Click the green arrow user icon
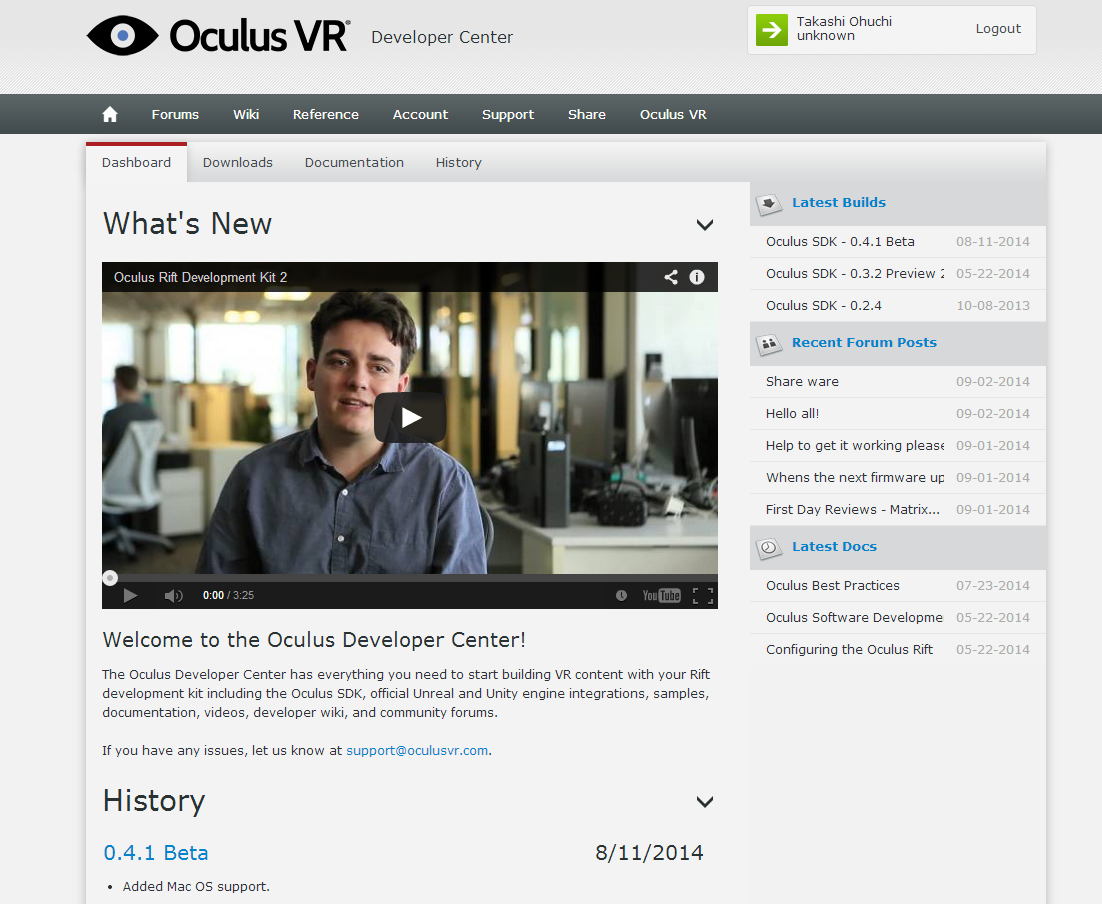This screenshot has width=1102, height=904. pos(772,30)
